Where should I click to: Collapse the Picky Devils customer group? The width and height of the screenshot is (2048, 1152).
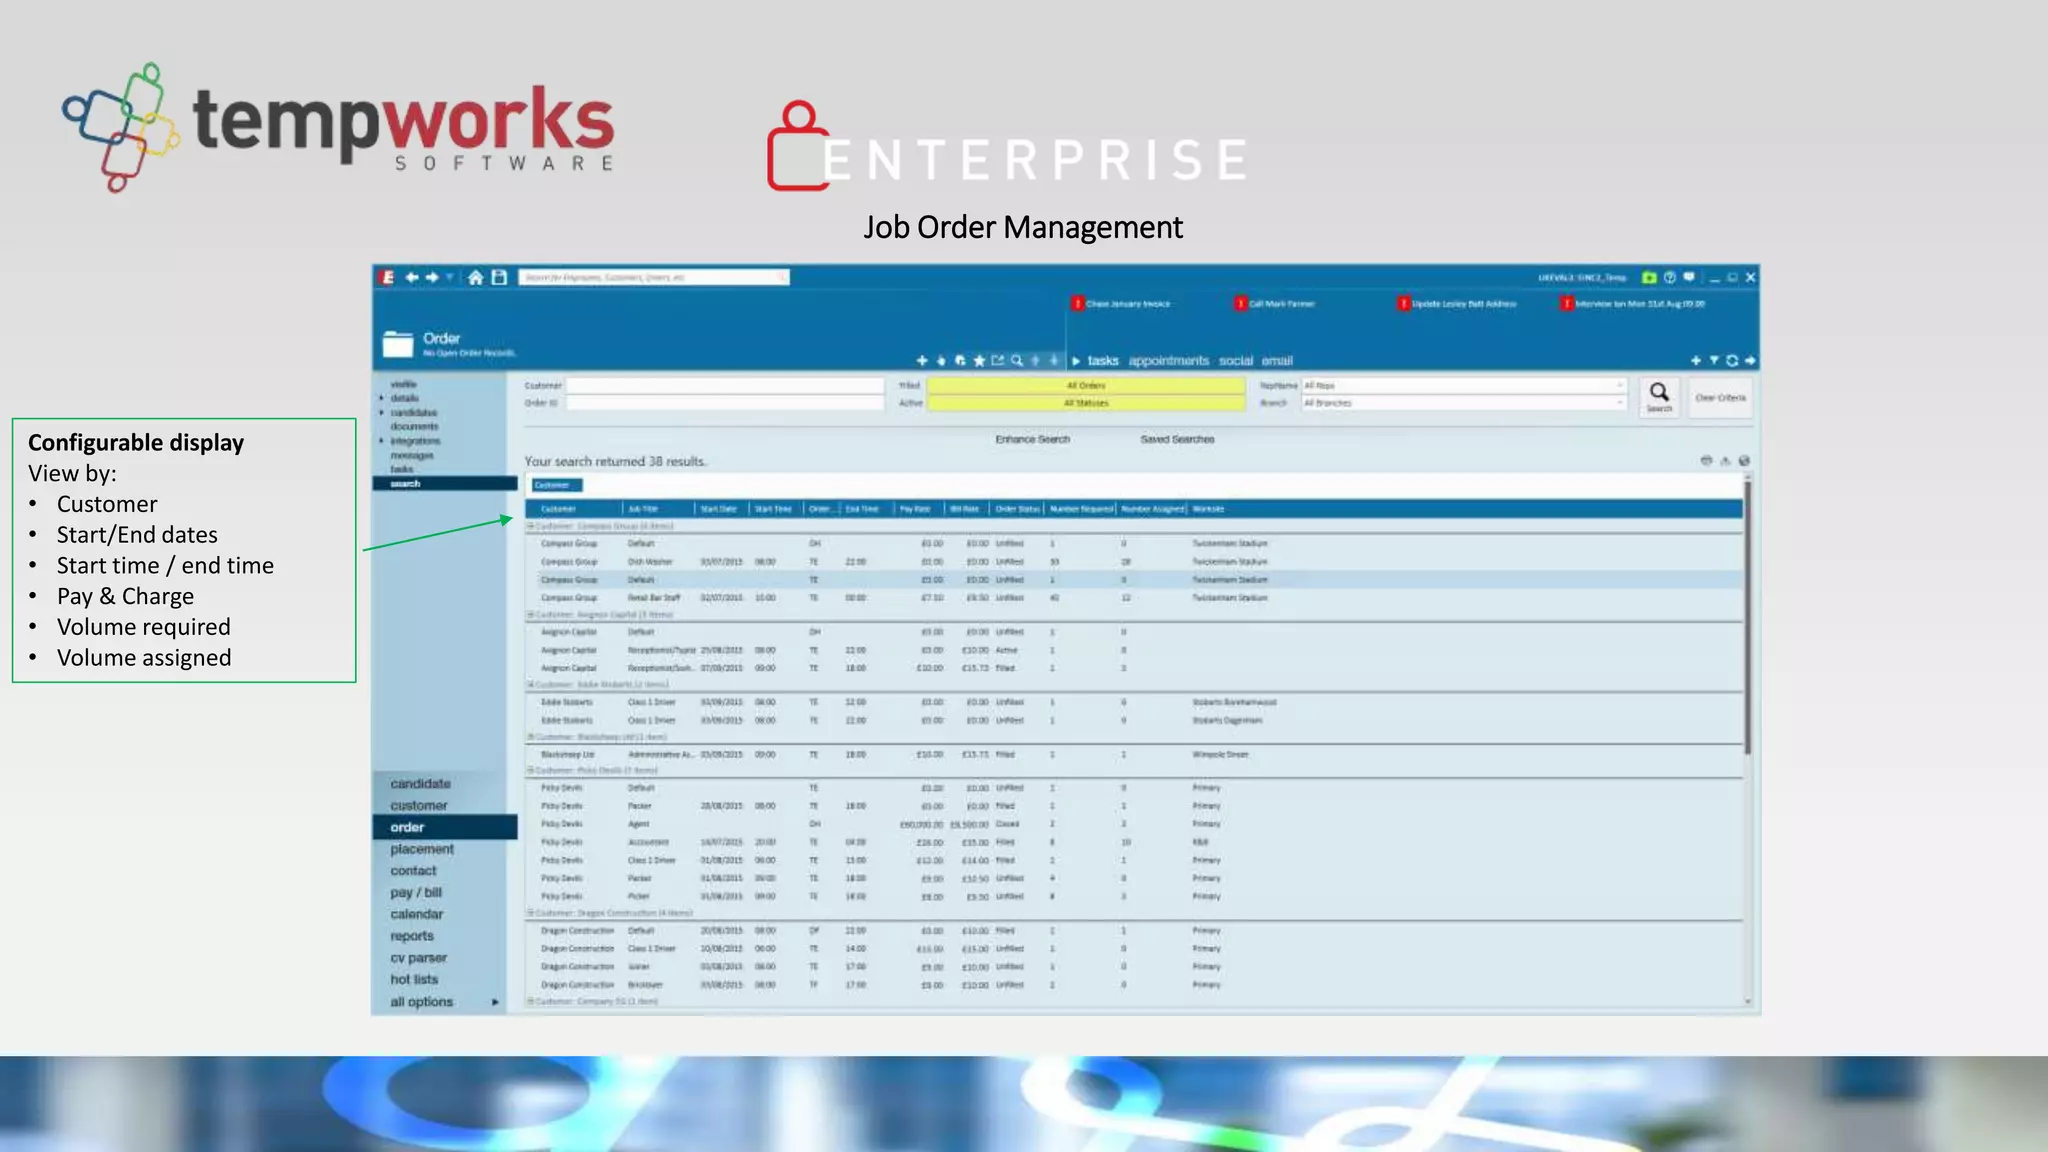[x=531, y=770]
